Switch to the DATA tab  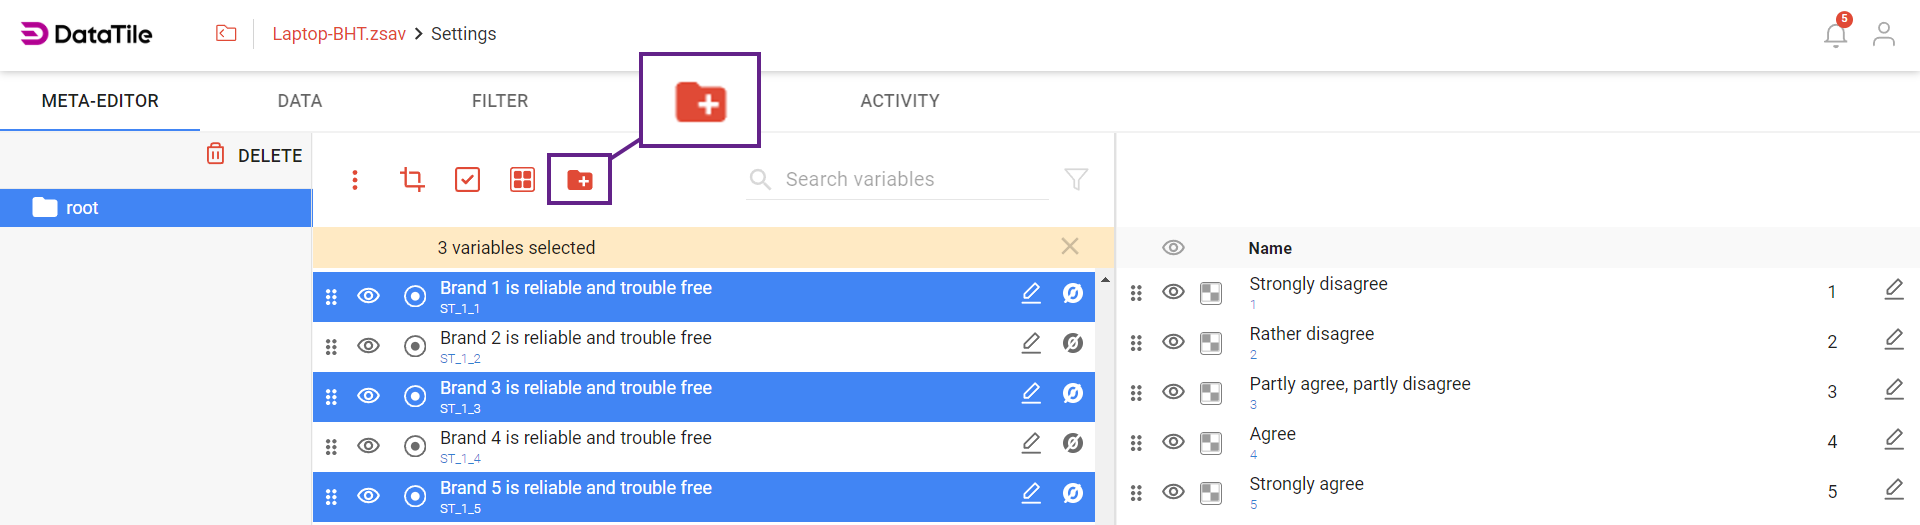300,101
